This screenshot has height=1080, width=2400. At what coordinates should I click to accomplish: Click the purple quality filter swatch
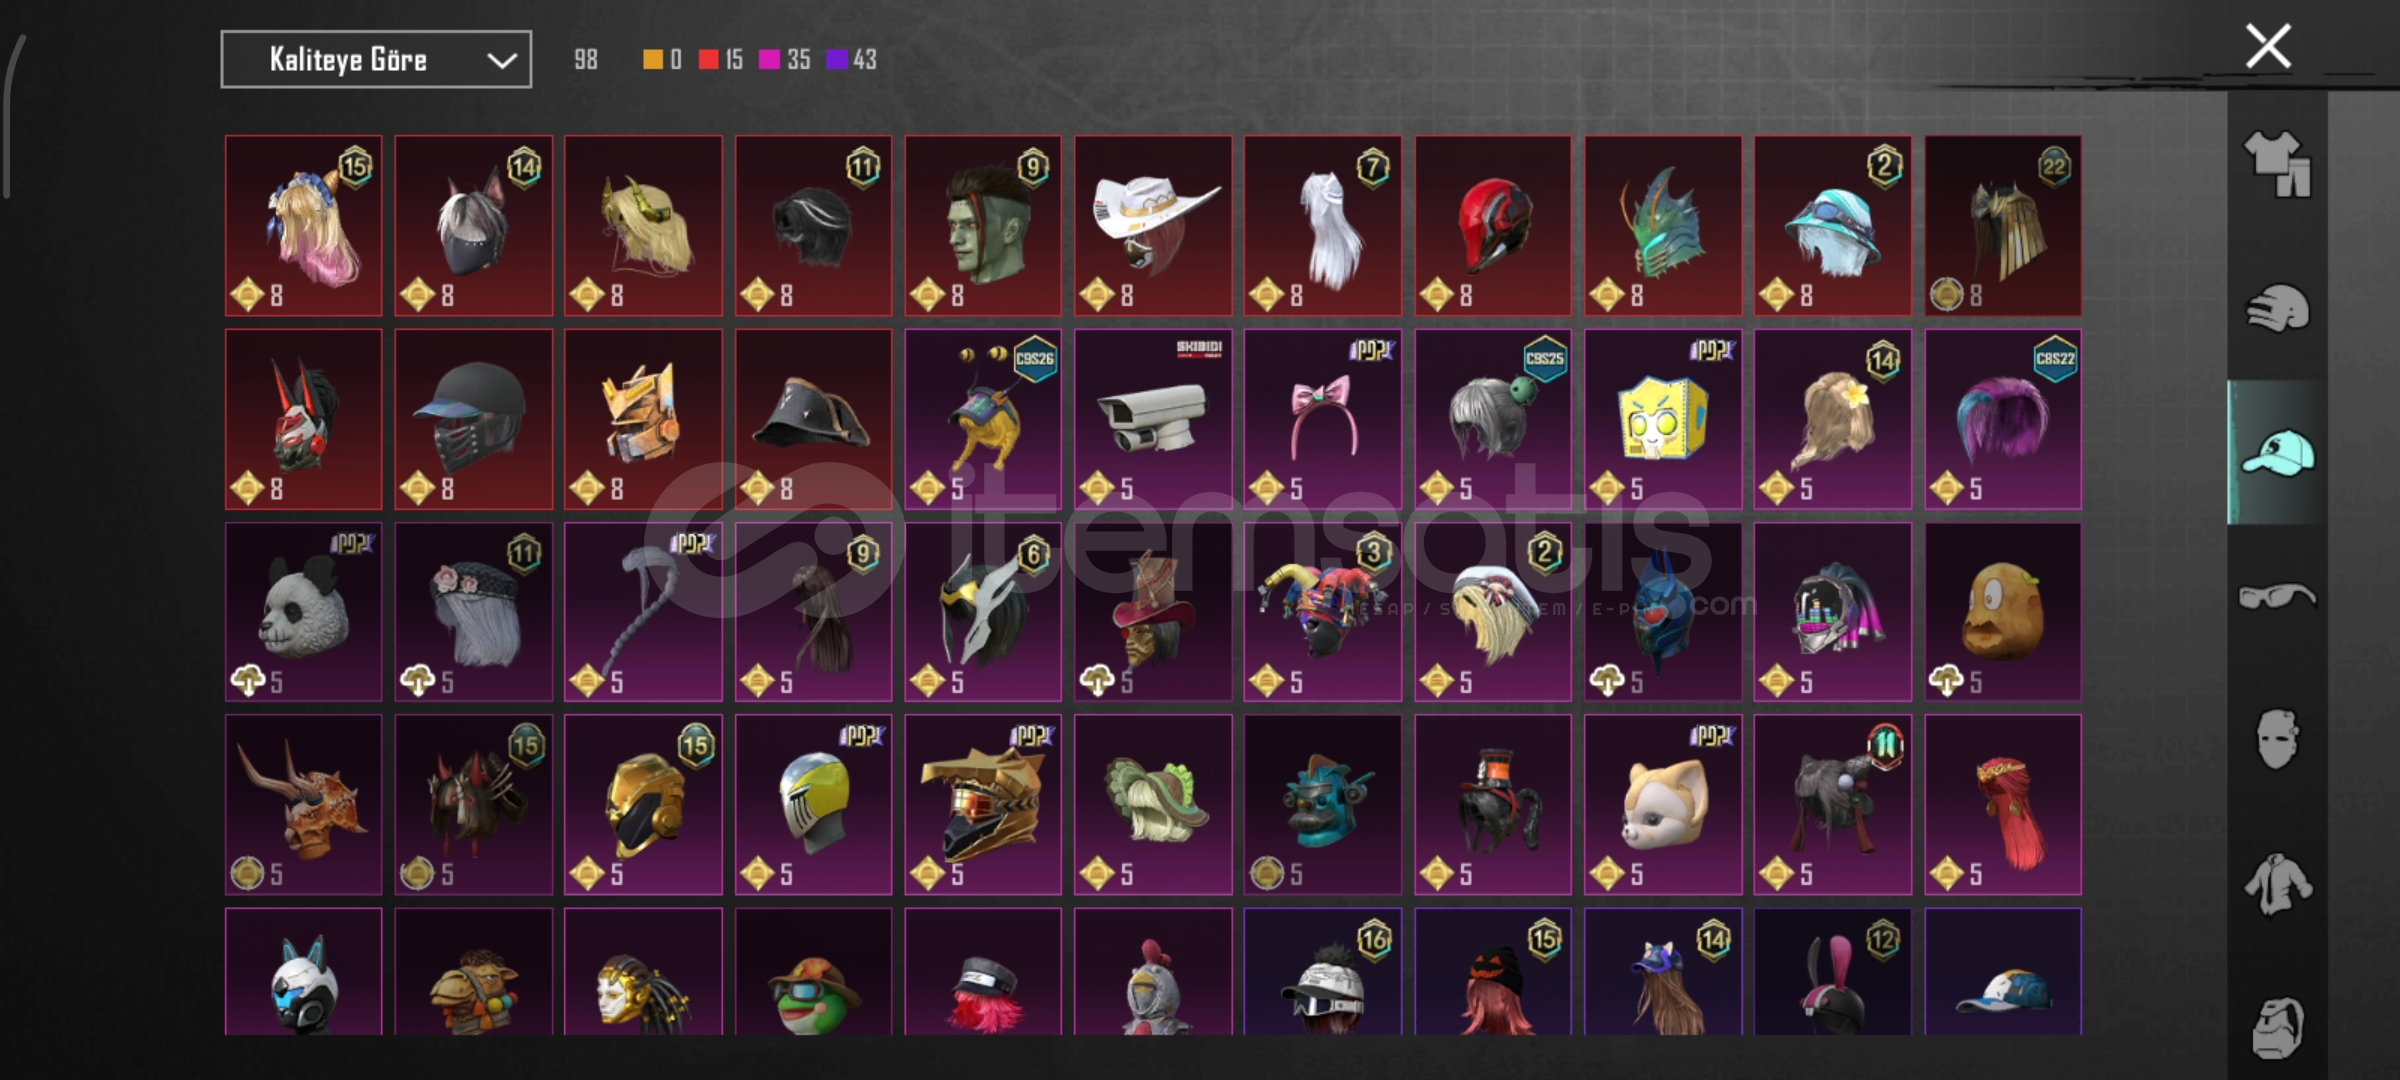click(836, 60)
